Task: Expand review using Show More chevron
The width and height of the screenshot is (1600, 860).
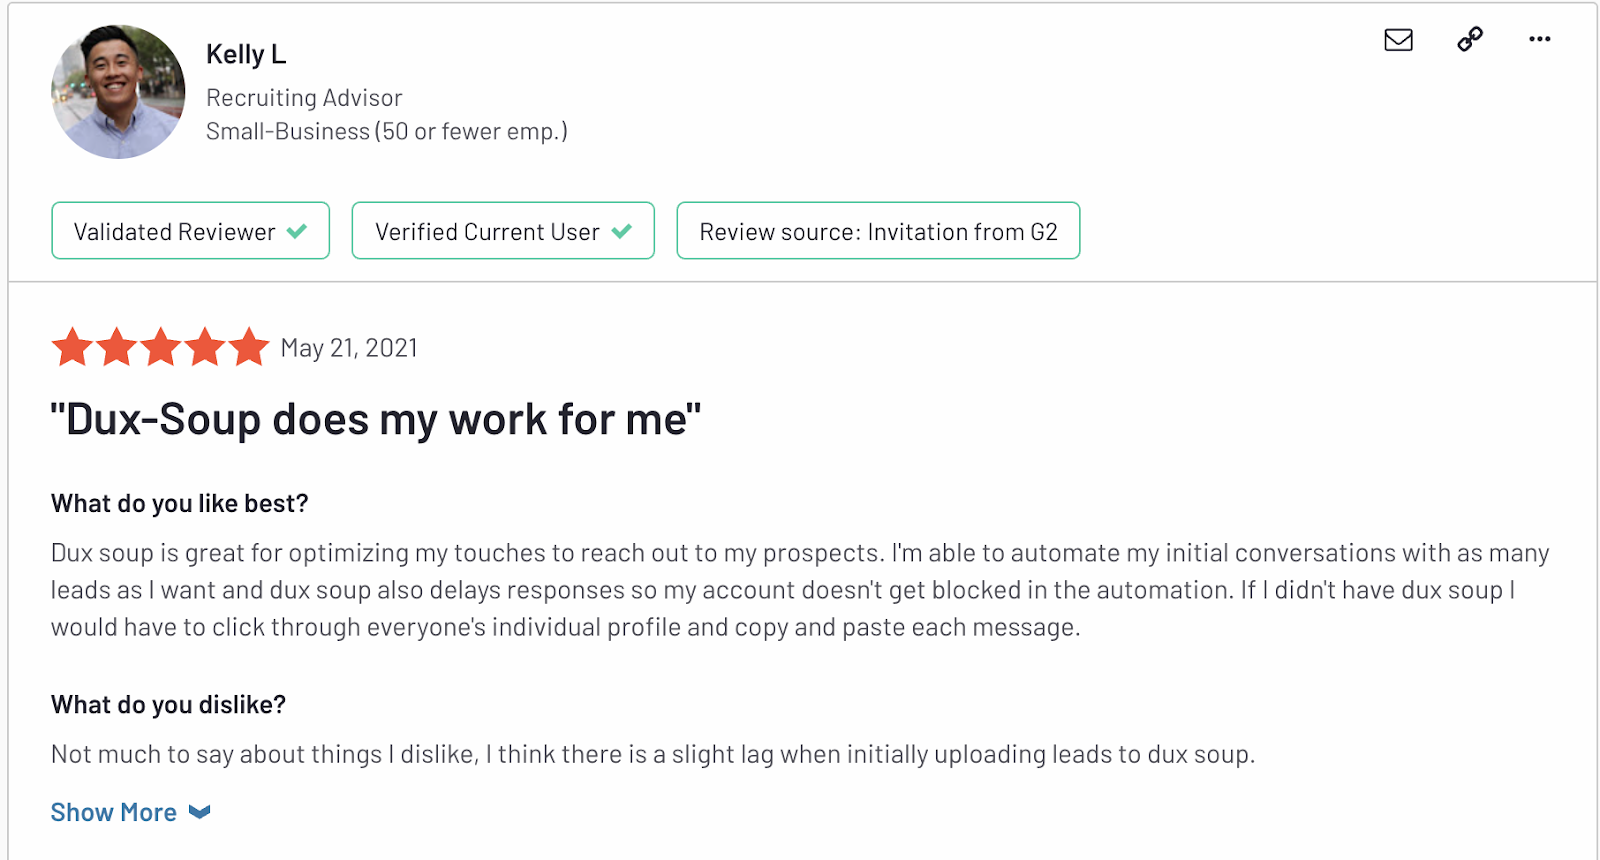Action: click(x=200, y=812)
